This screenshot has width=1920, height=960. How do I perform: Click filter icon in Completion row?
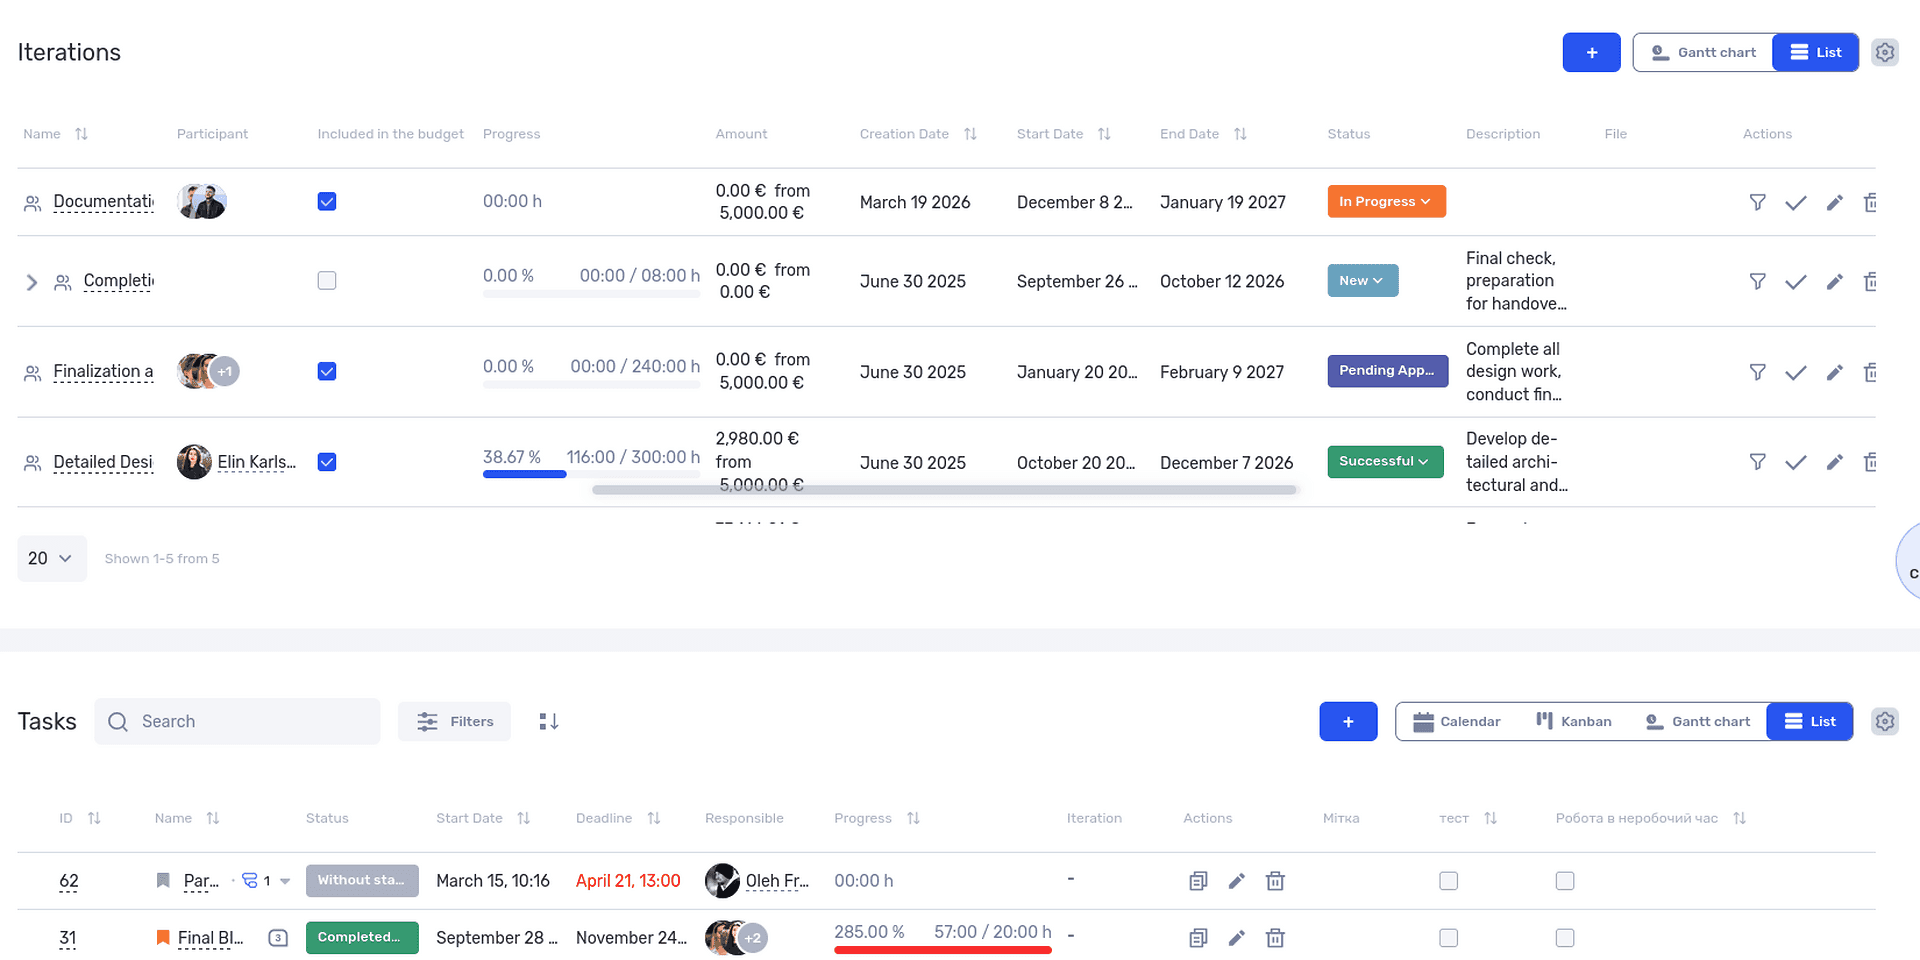pos(1757,281)
